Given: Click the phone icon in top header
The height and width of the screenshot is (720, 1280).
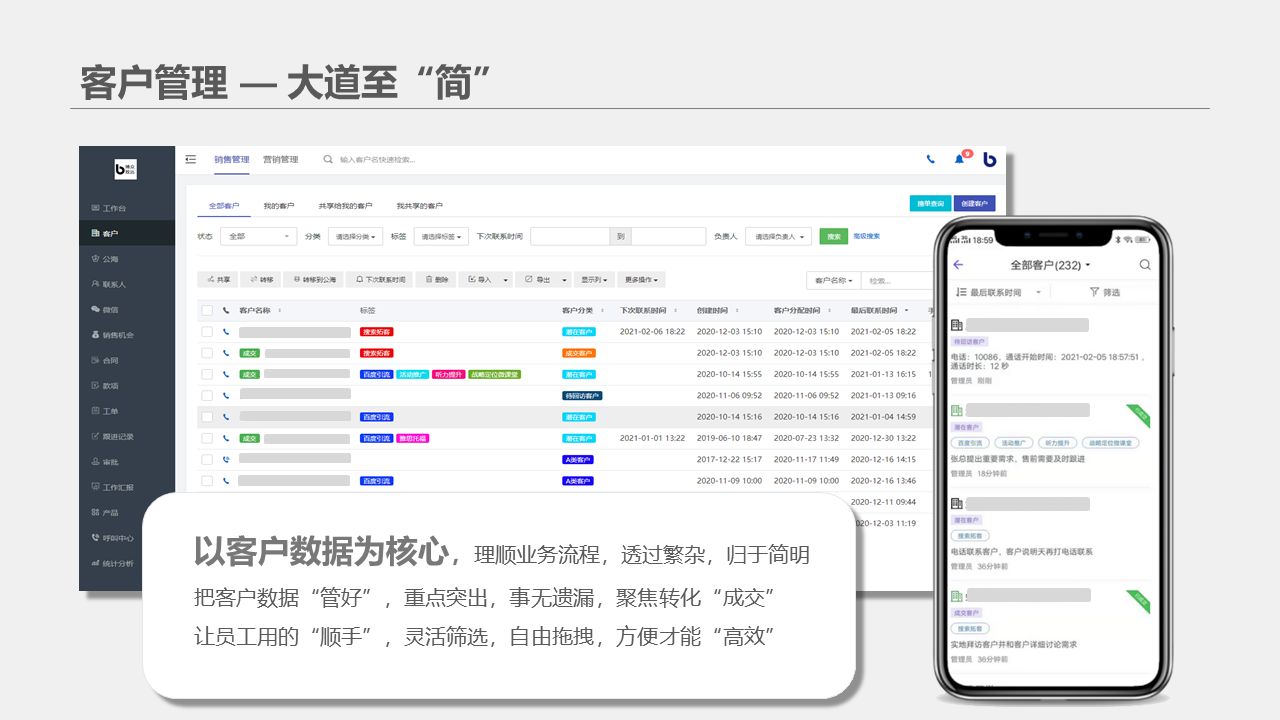Looking at the screenshot, I should [x=931, y=159].
